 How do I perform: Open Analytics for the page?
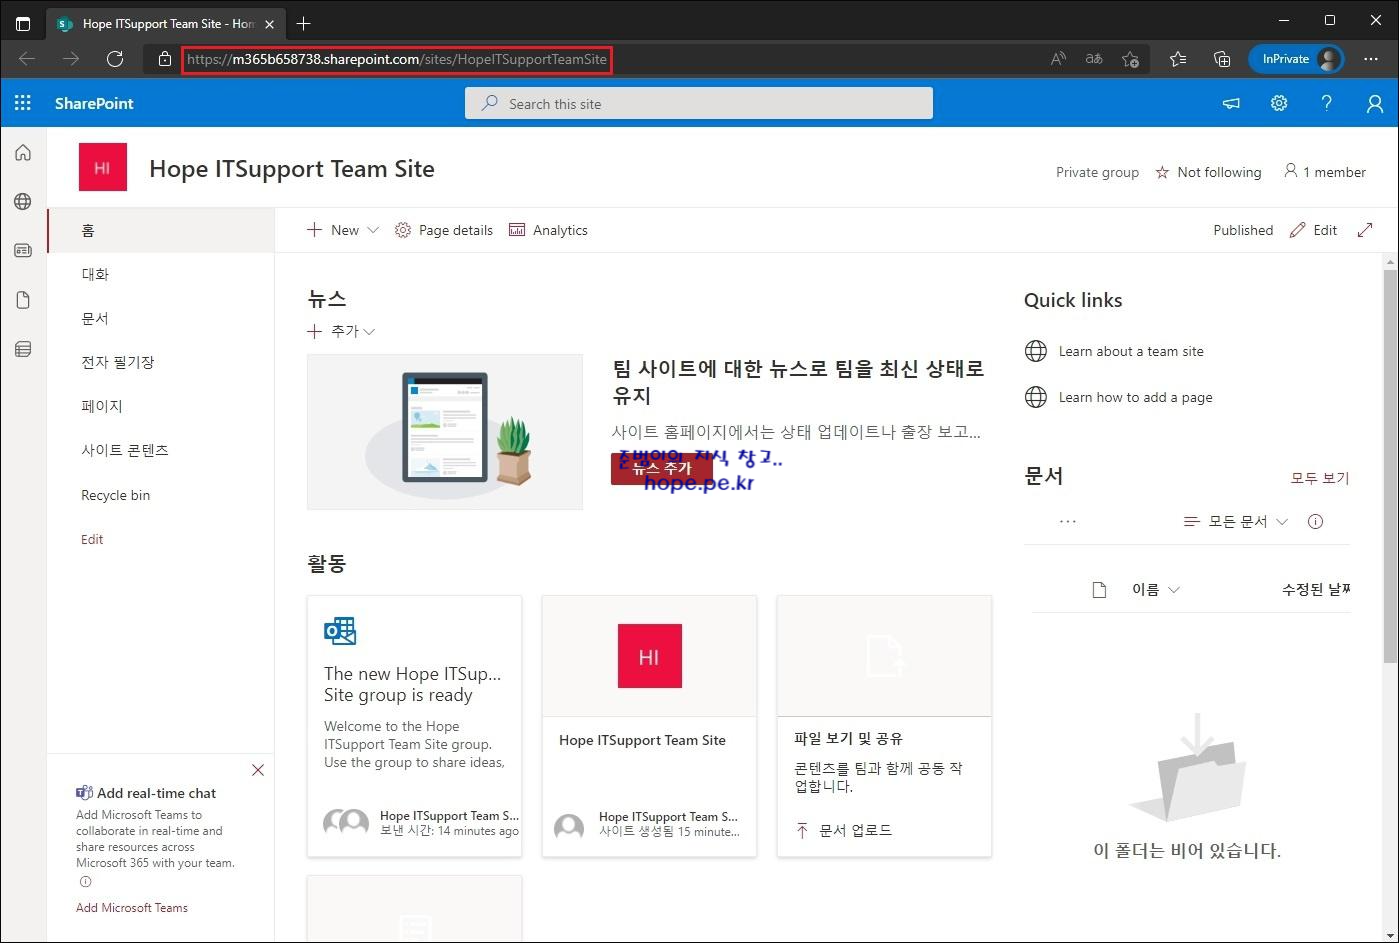tap(548, 230)
